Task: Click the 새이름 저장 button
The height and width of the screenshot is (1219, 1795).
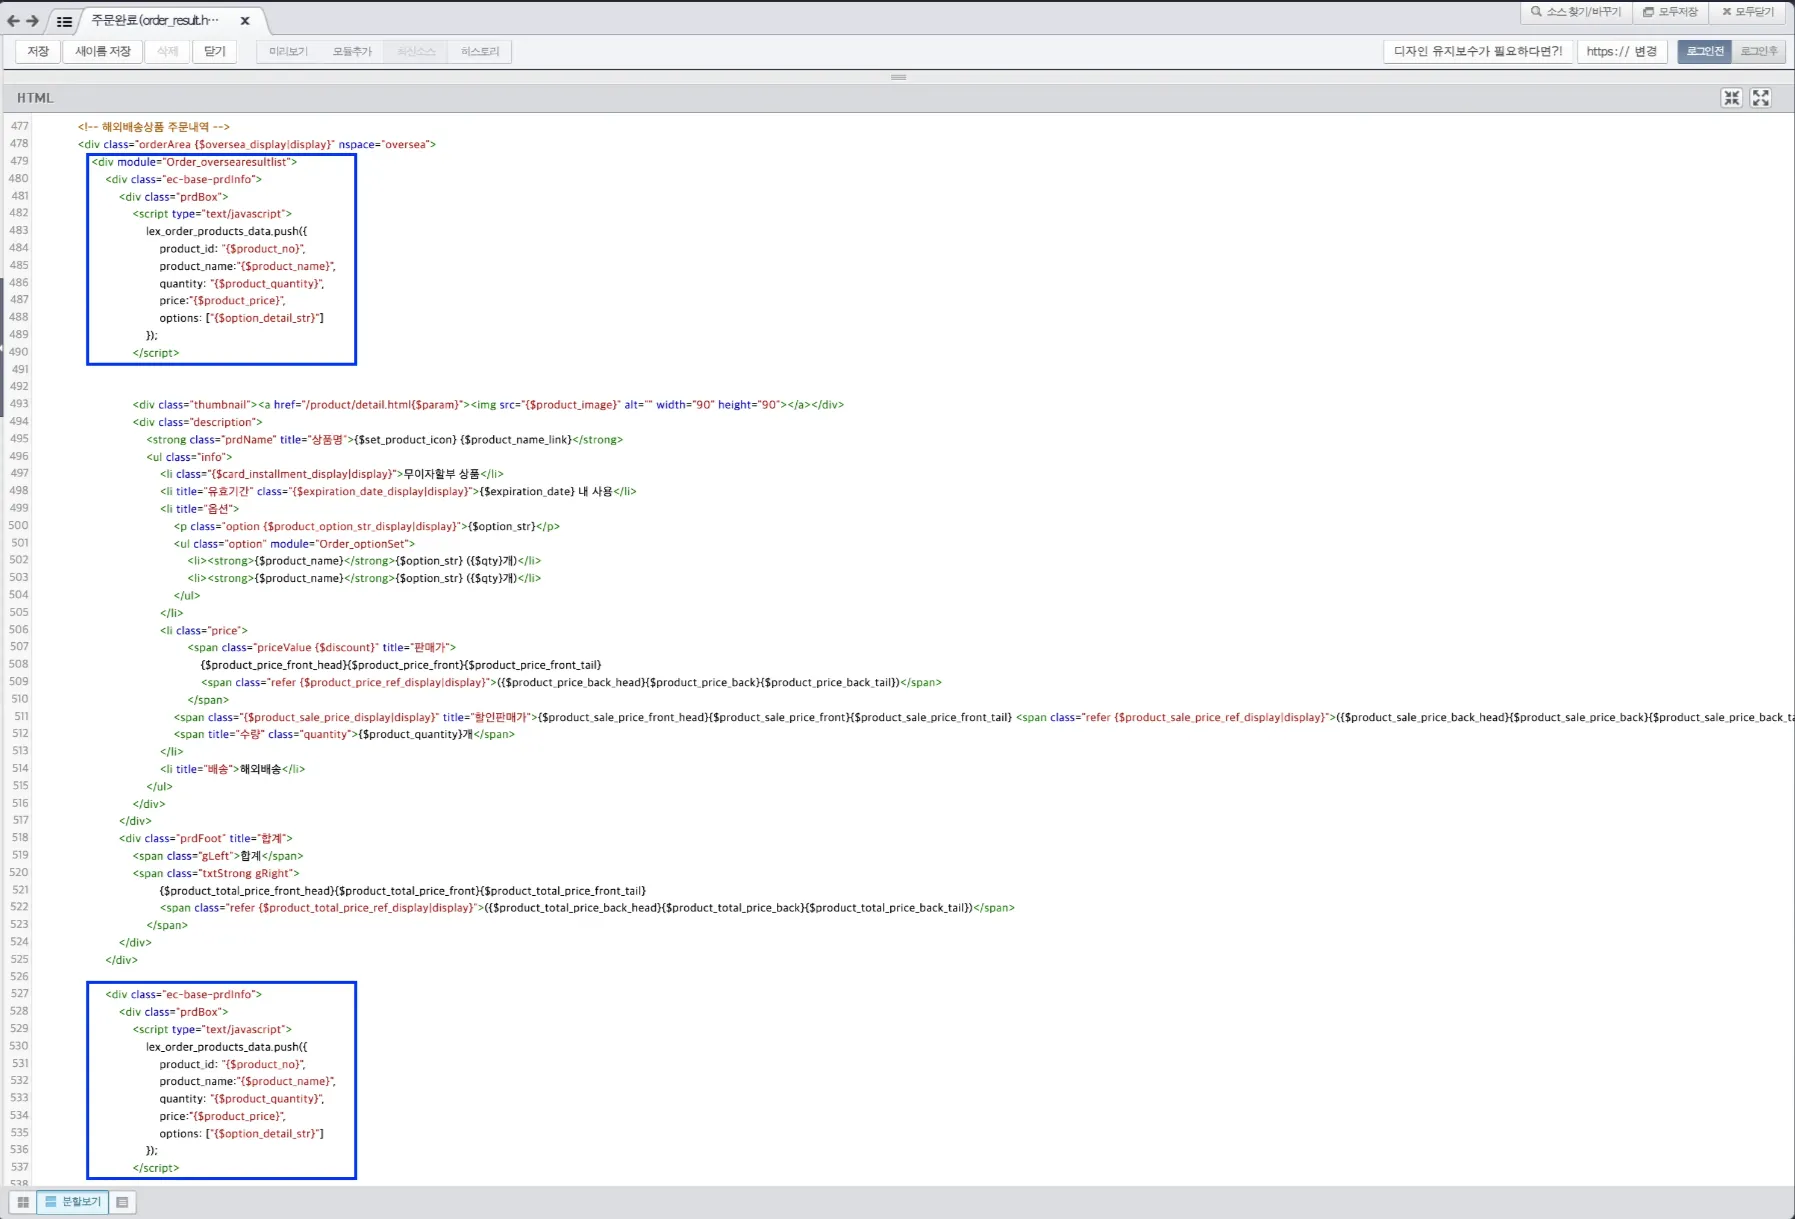Action: pos(103,51)
